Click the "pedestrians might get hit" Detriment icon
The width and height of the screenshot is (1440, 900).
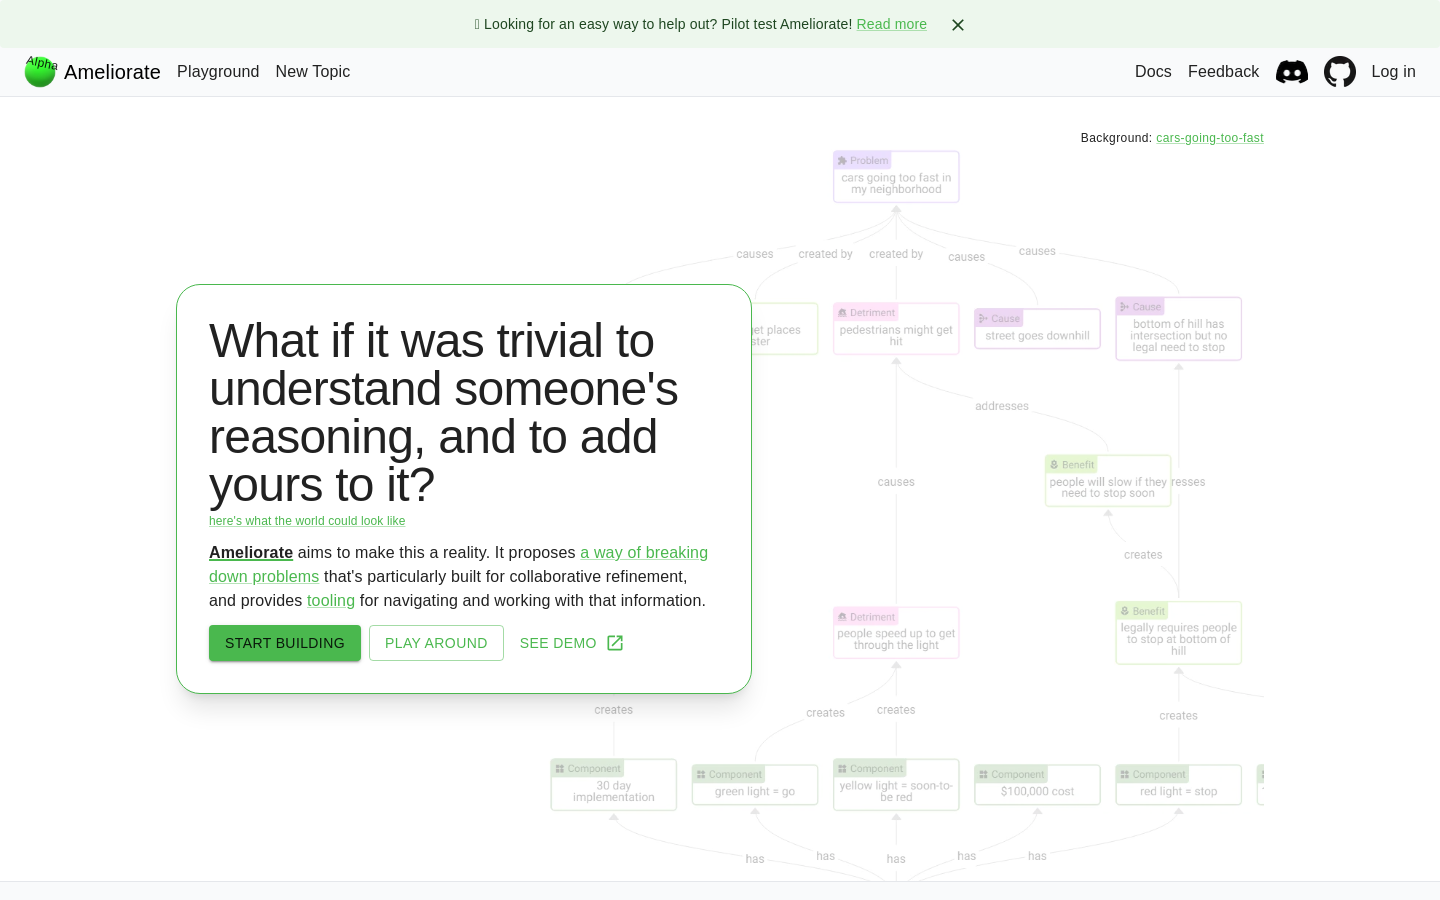pyautogui.click(x=842, y=313)
